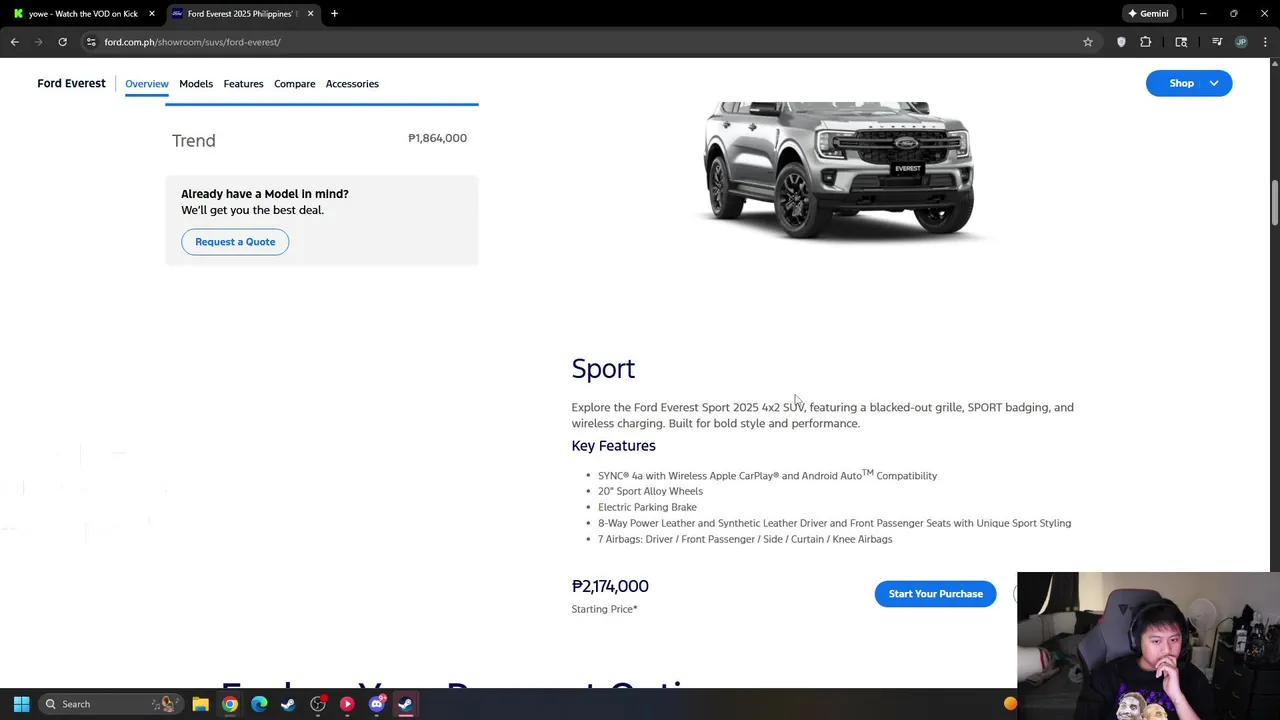Viewport: 1280px width, 720px height.
Task: Click 'Electric Parking Brake' feature
Action: (x=647, y=507)
